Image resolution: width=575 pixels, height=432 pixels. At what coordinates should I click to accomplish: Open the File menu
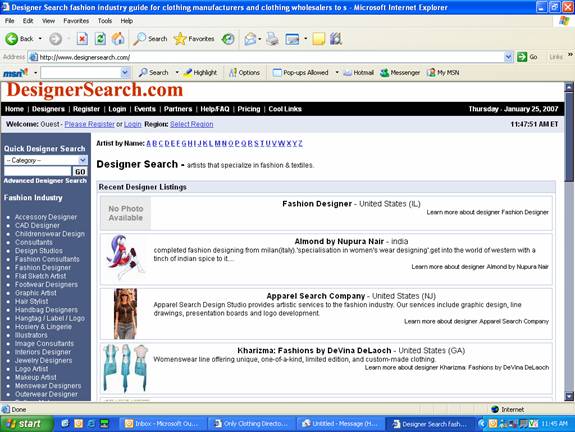point(10,21)
